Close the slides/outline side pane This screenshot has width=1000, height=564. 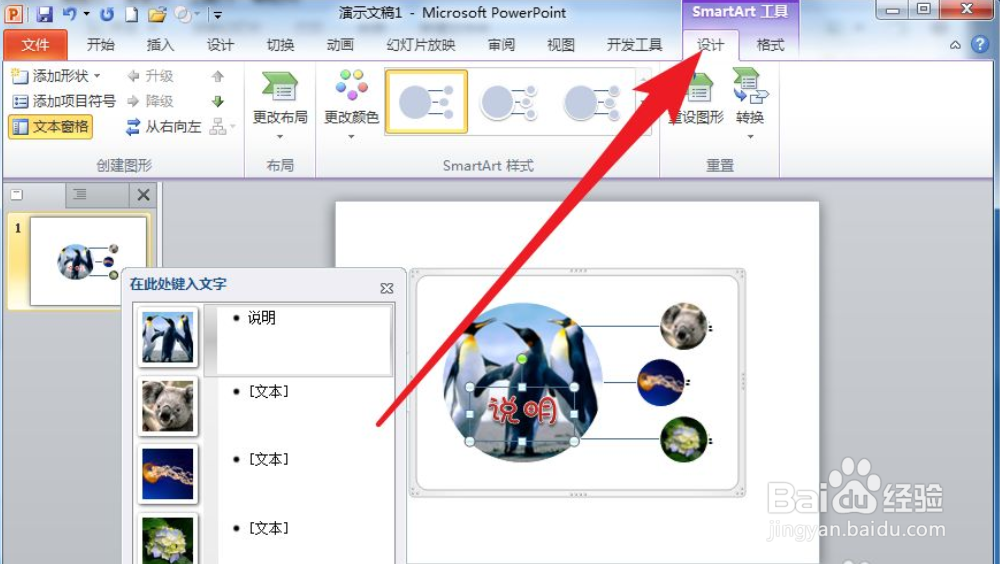(143, 195)
